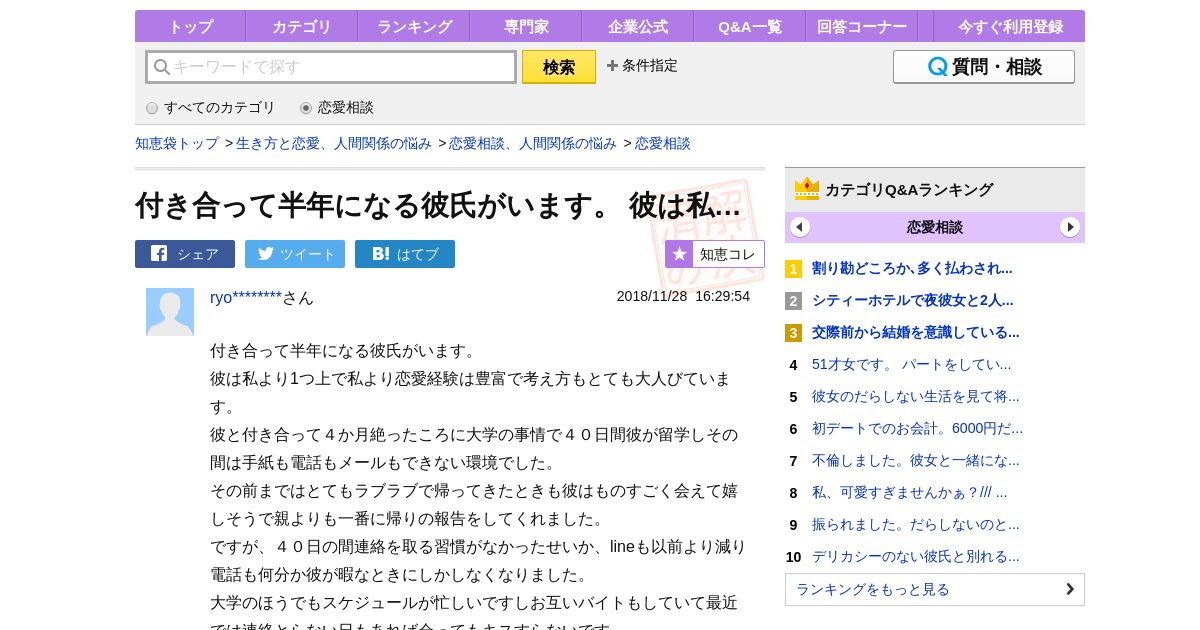This screenshot has height=630, width=1200.
Task: Click the 質問・相談 button
Action: 983,67
